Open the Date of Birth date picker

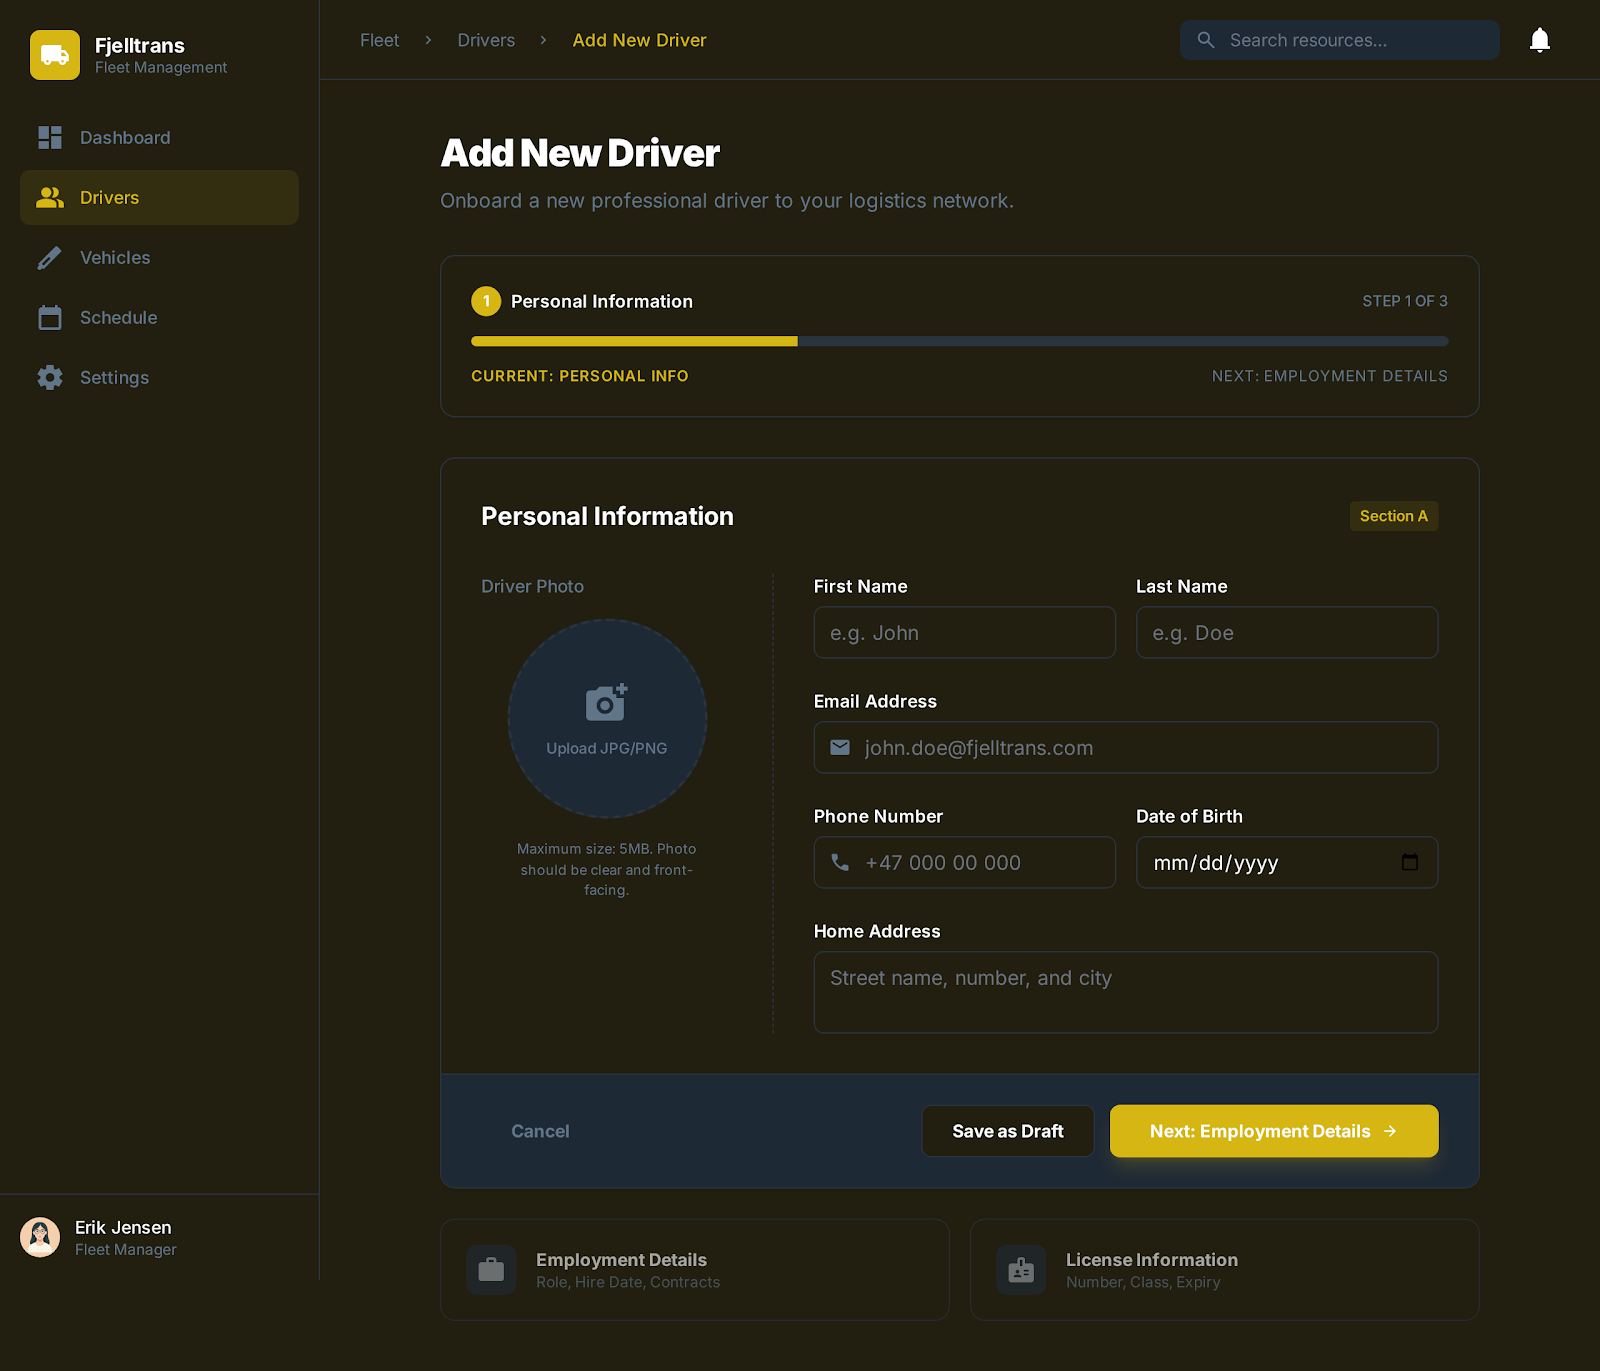tap(1410, 862)
